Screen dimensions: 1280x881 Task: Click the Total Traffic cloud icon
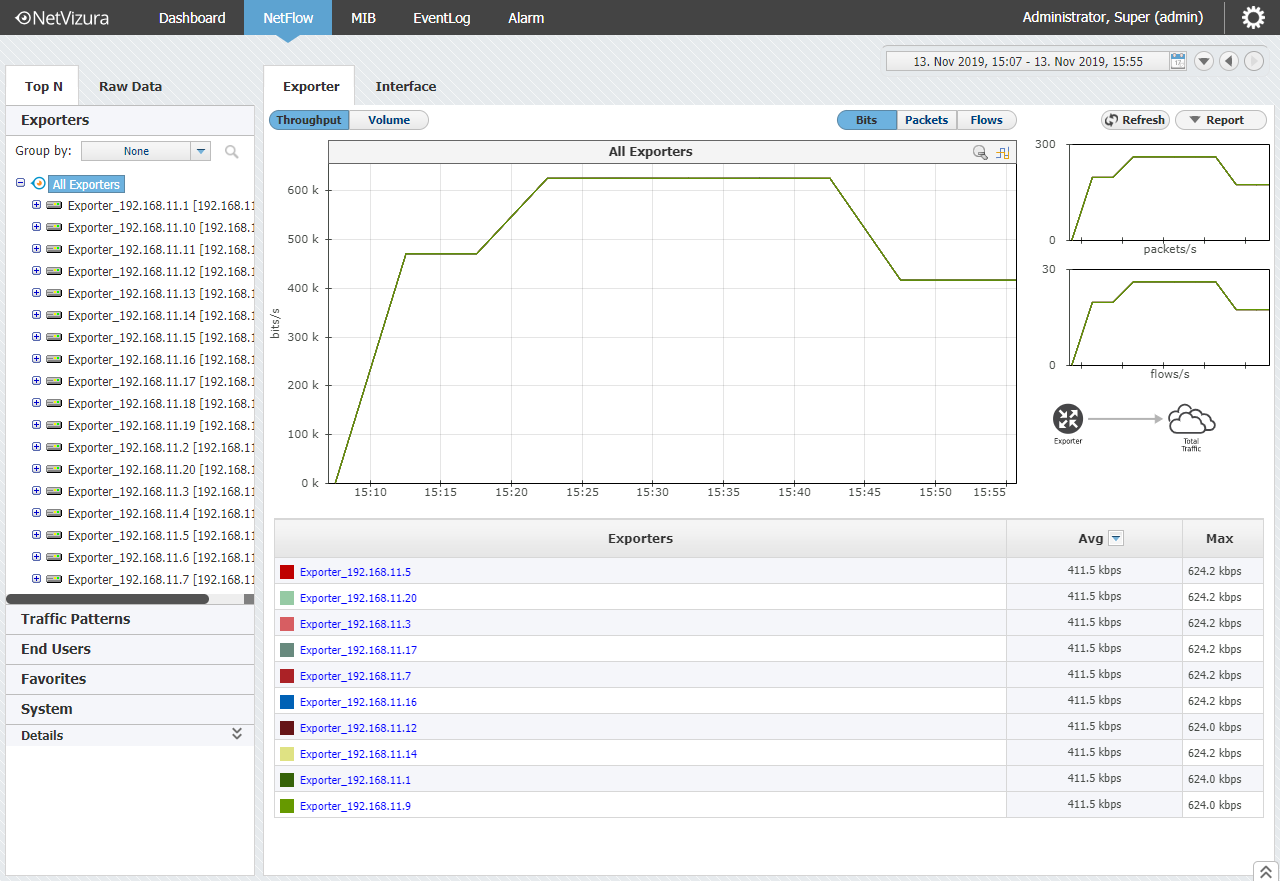tap(1190, 419)
